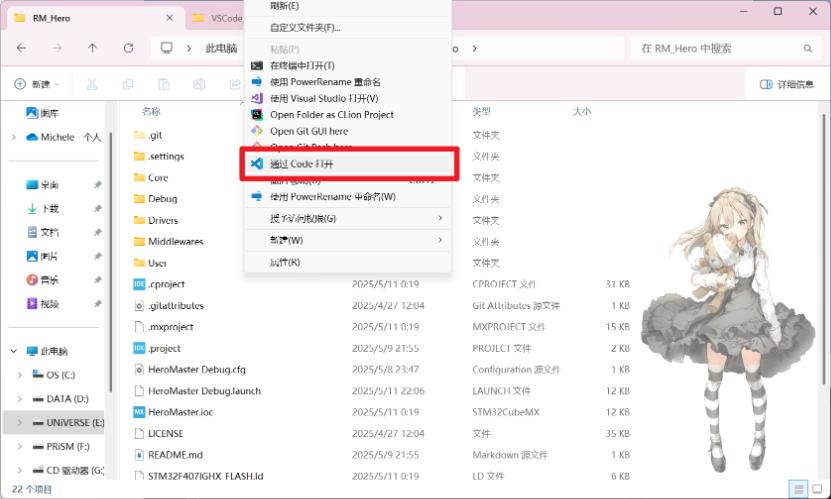831x499 pixels.
Task: Select the HeroMaster Debug.launch file
Action: (198, 391)
